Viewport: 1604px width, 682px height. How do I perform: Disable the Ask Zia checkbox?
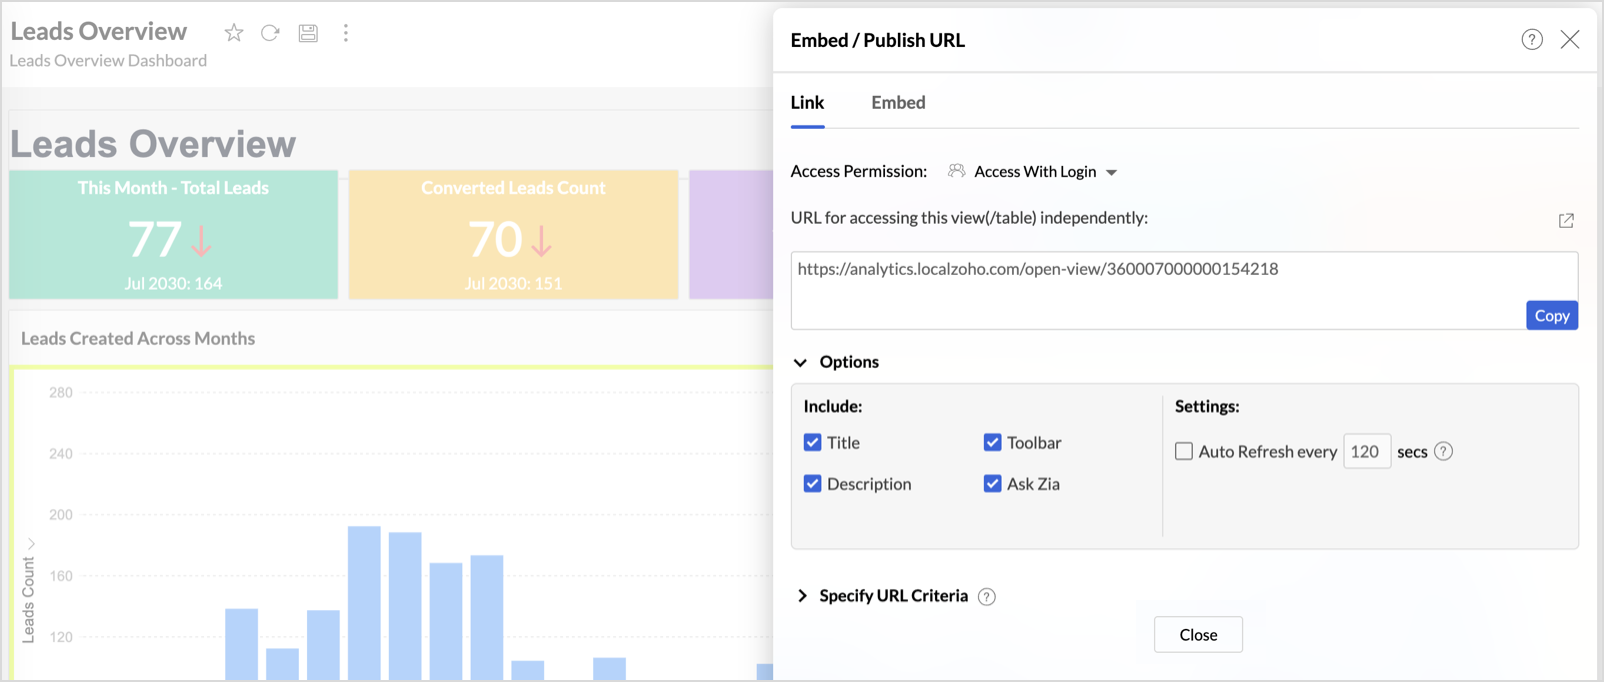tap(993, 484)
